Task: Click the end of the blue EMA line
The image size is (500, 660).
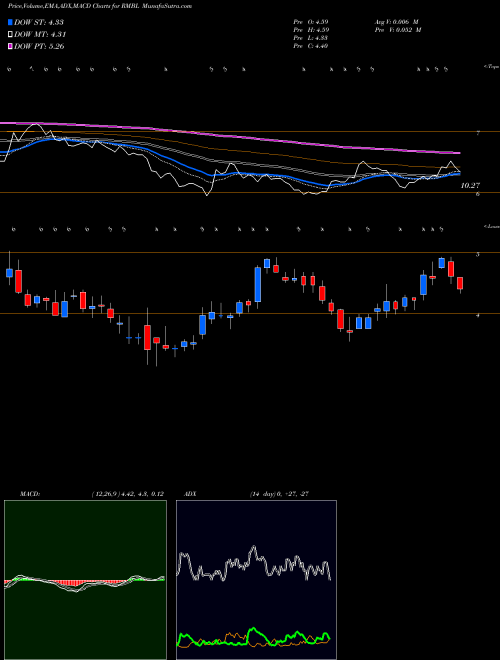Action: point(459,173)
